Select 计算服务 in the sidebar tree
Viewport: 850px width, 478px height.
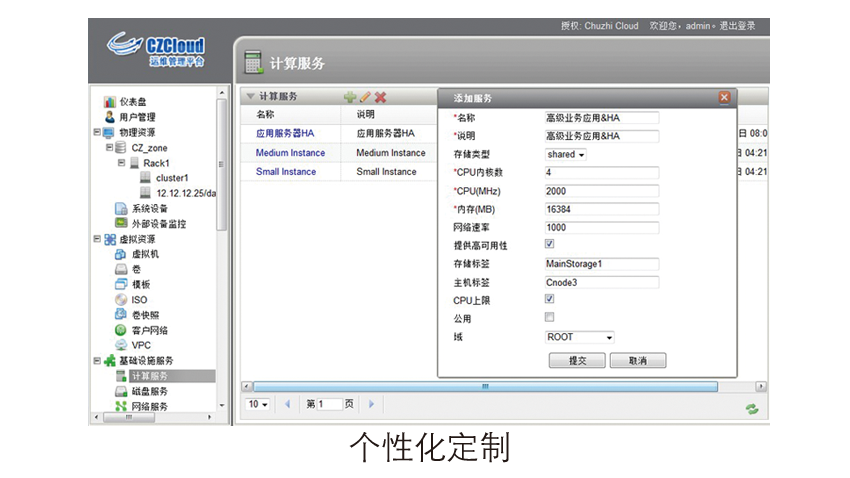click(x=150, y=376)
